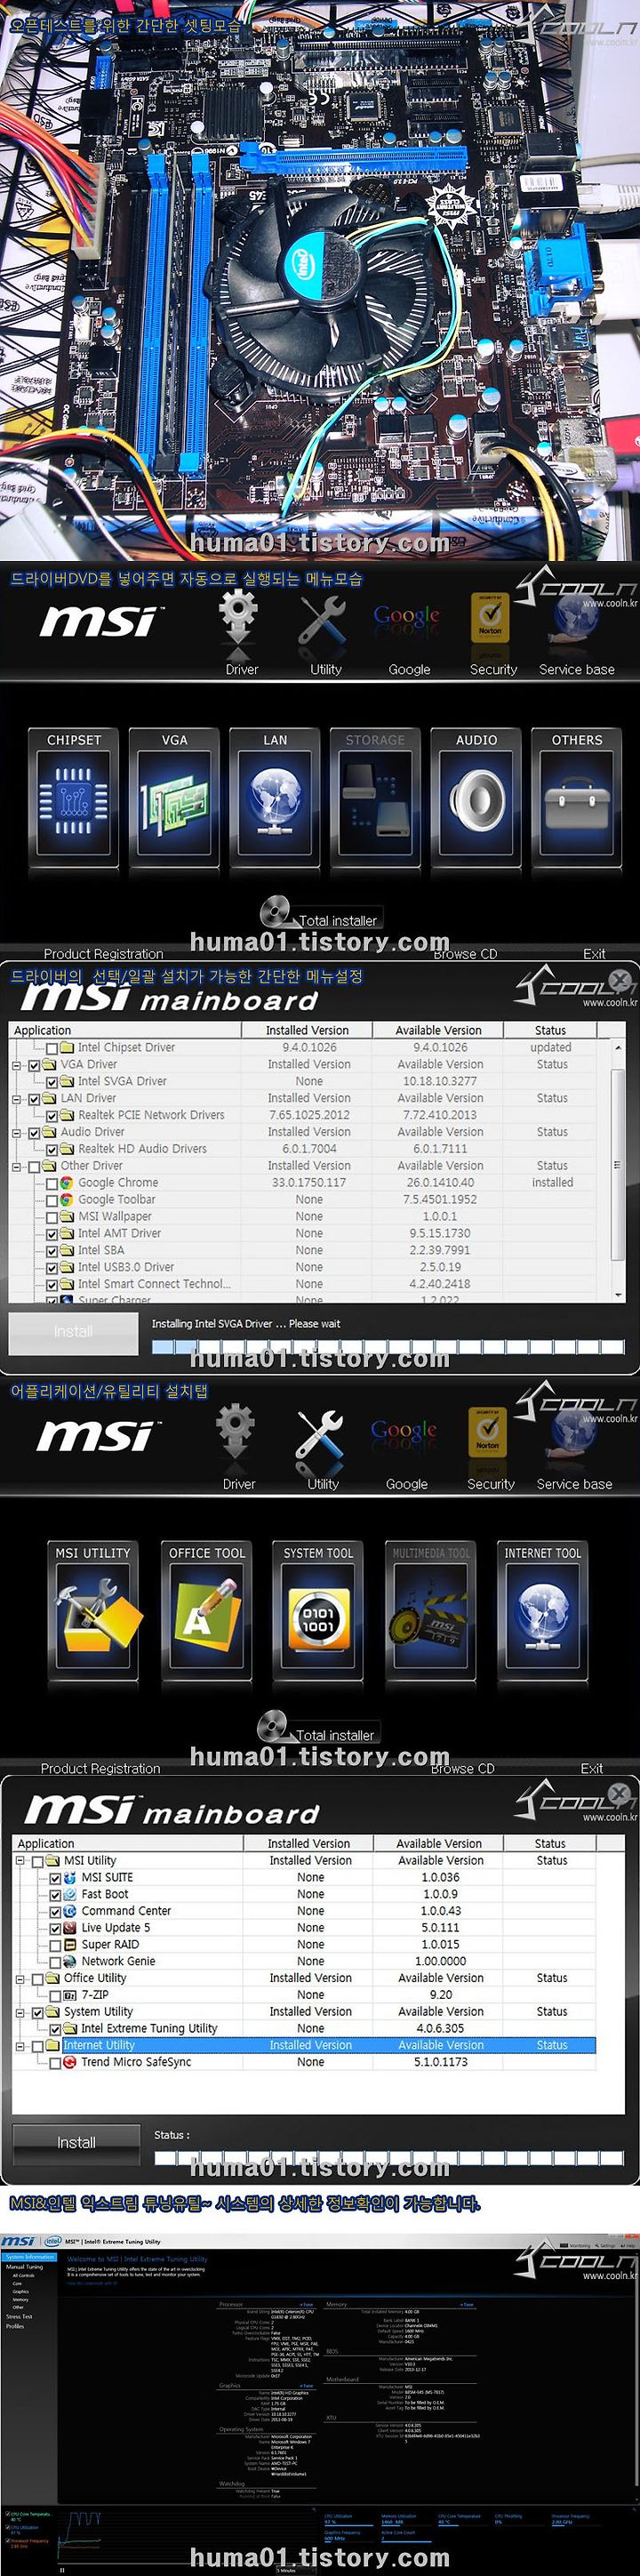Open the SYSTEM TOOL tile
The image size is (640, 2576).
[318, 1611]
